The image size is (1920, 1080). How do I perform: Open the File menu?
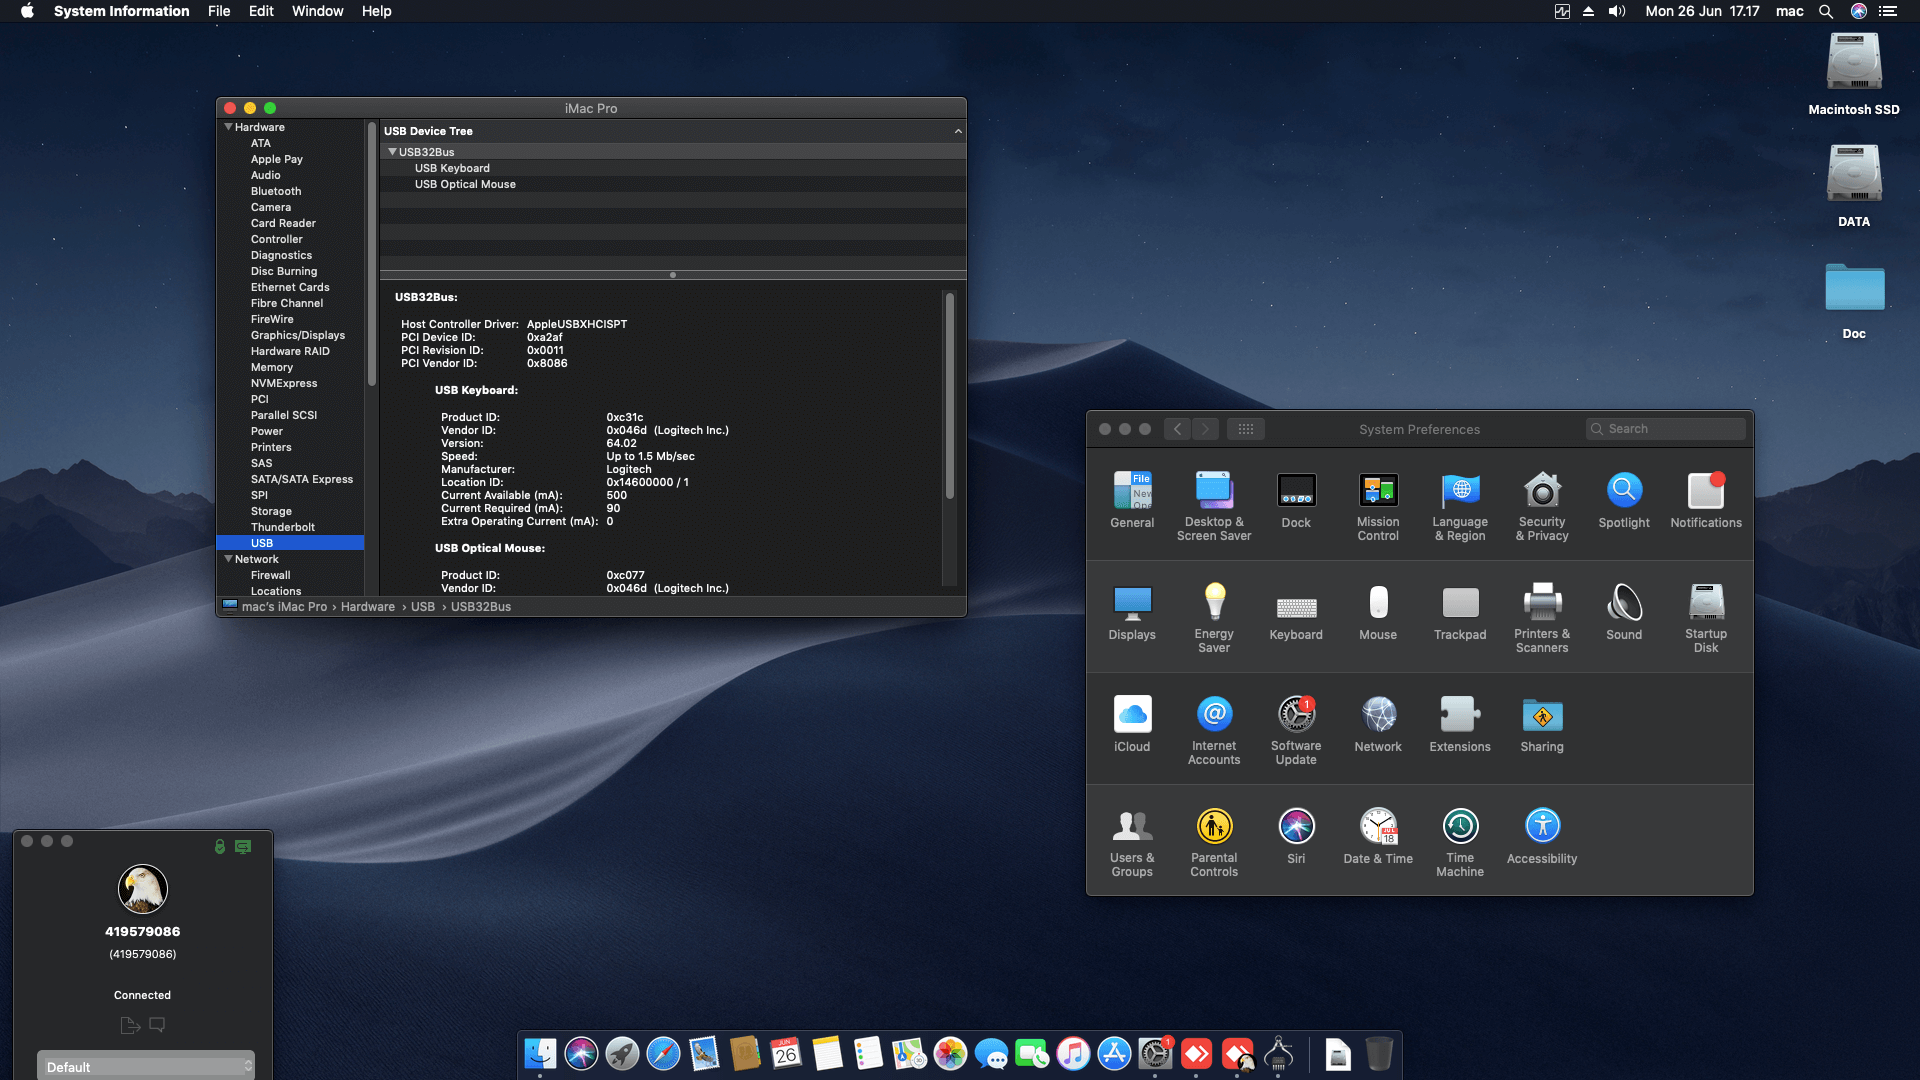[219, 11]
